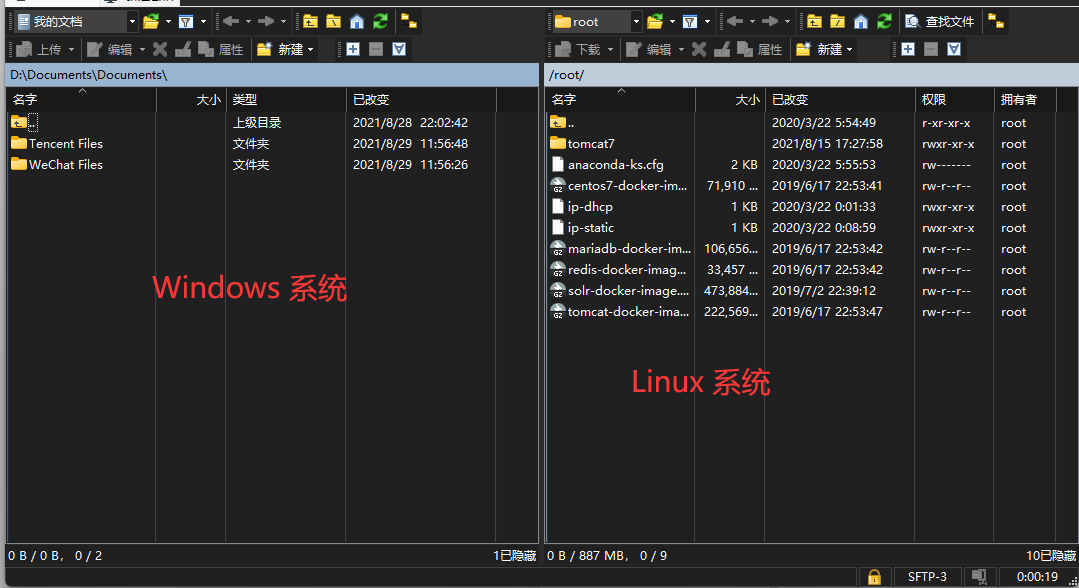The width and height of the screenshot is (1079, 588).
Task: Click local unselect files minus icon
Action: point(376,50)
